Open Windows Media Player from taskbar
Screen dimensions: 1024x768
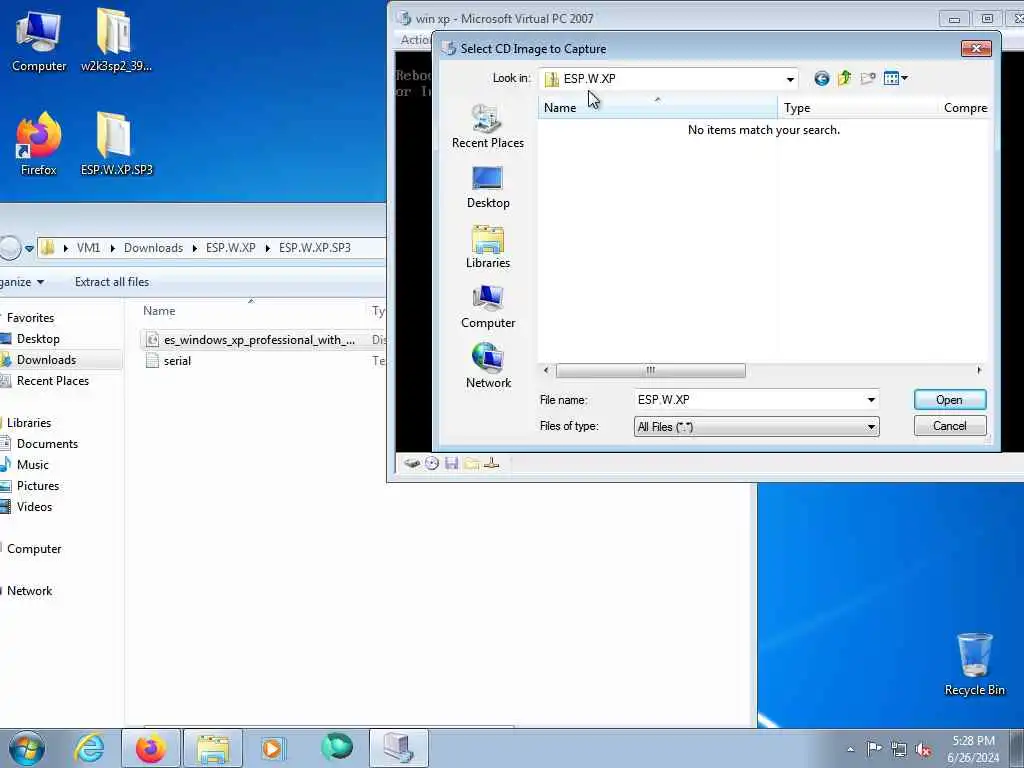click(272, 748)
